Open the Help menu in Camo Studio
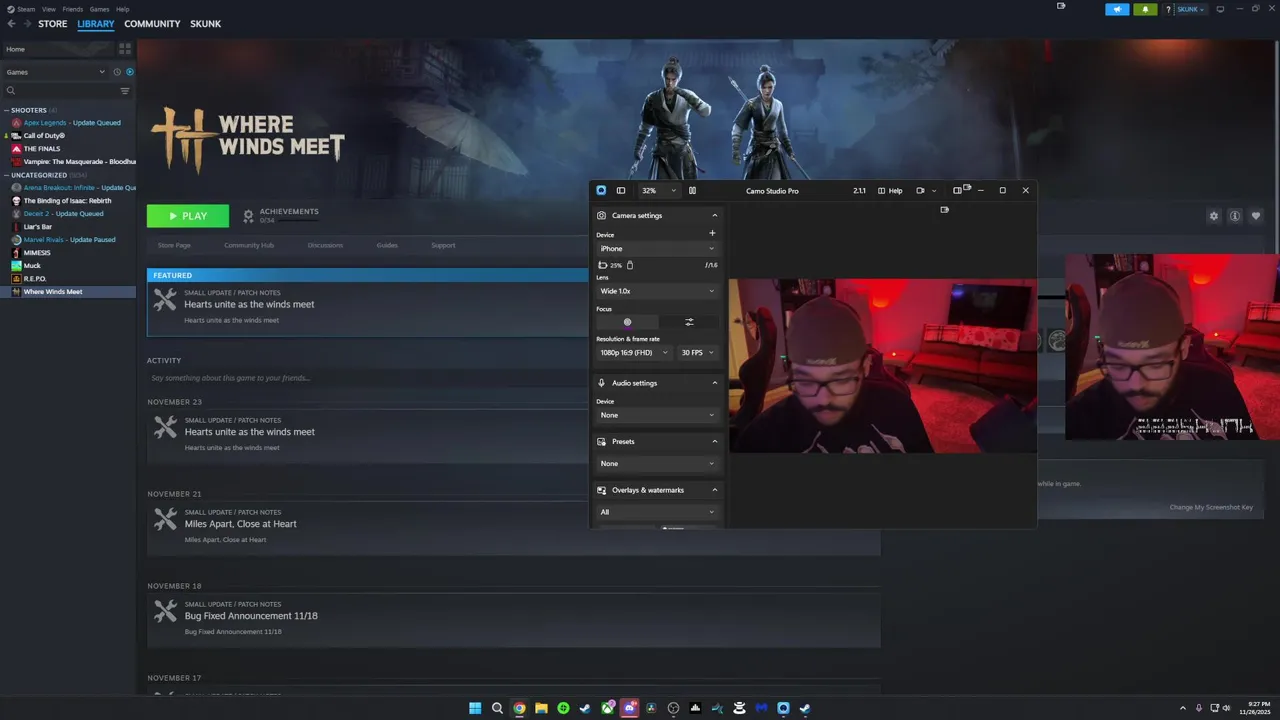The width and height of the screenshot is (1280, 720). coord(890,190)
